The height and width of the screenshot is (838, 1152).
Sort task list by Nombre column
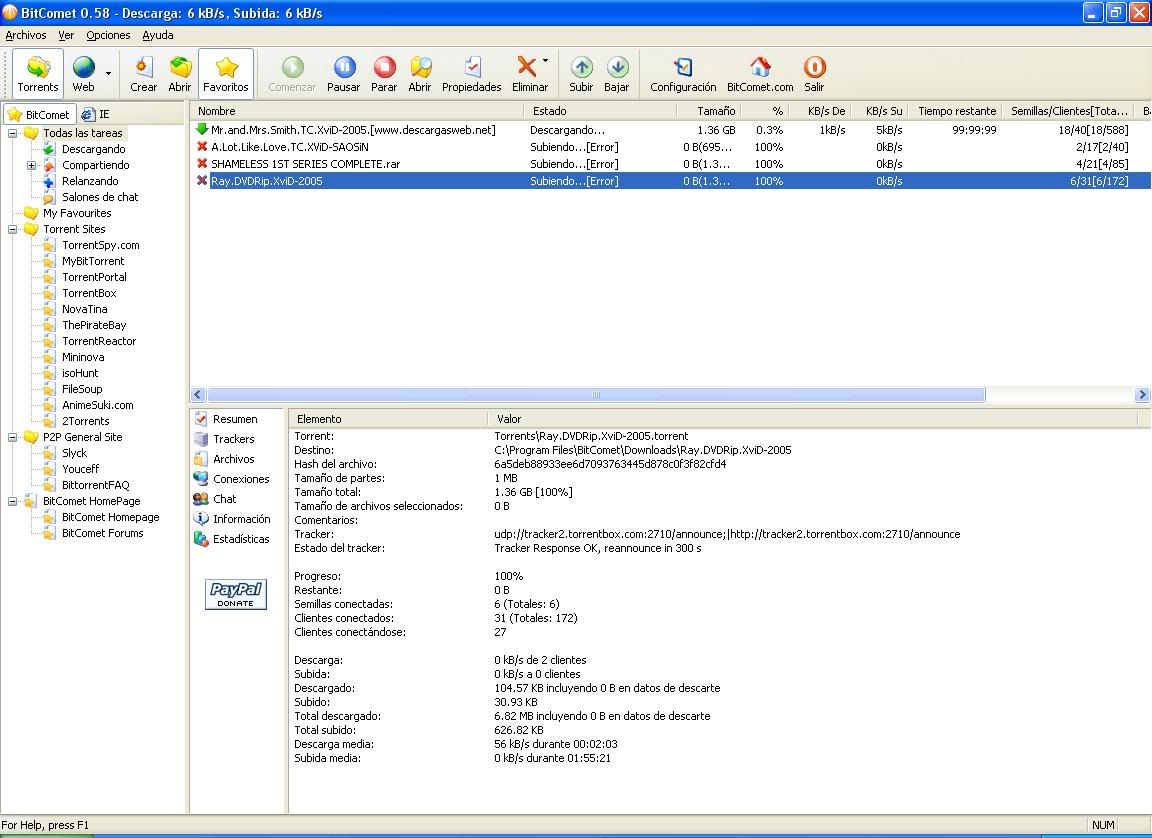pyautogui.click(x=357, y=111)
